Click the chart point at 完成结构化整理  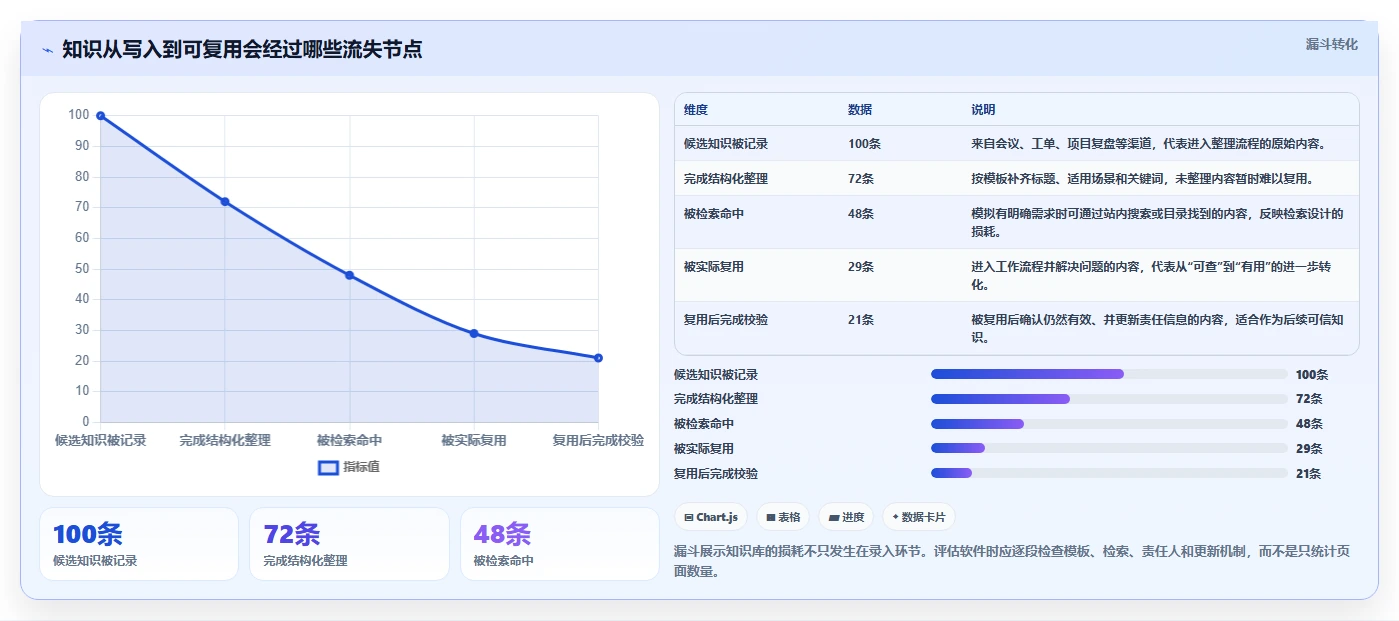point(225,202)
